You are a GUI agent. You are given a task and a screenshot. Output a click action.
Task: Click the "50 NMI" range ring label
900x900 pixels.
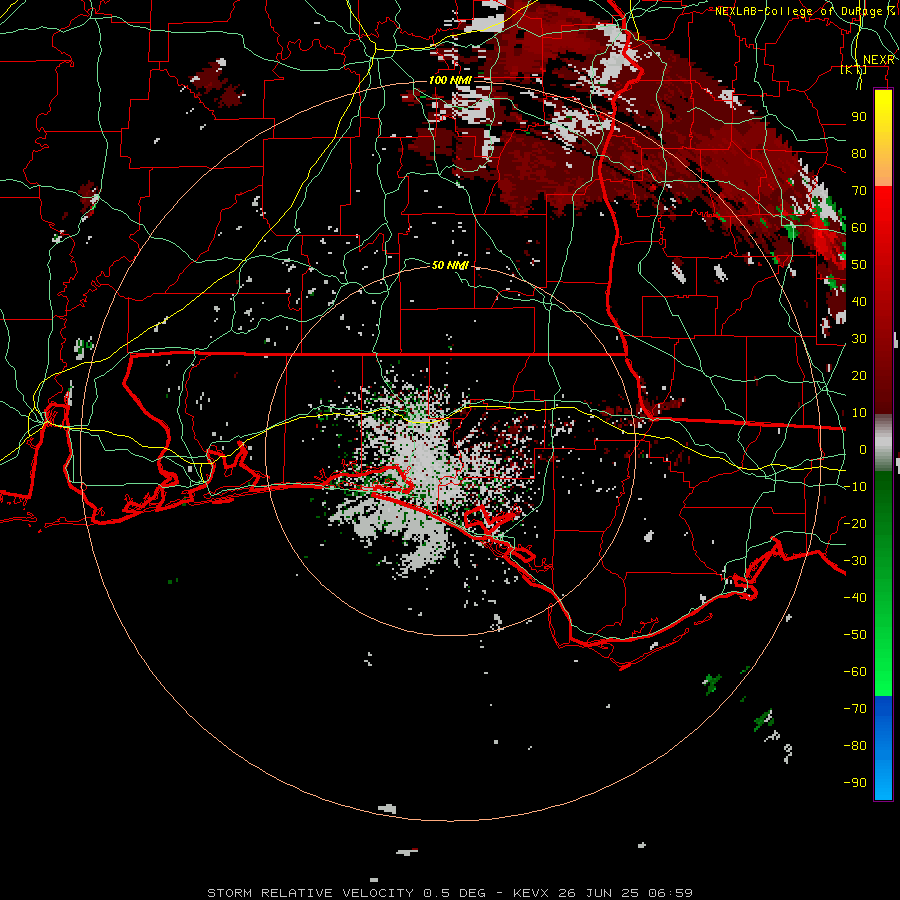(x=450, y=265)
